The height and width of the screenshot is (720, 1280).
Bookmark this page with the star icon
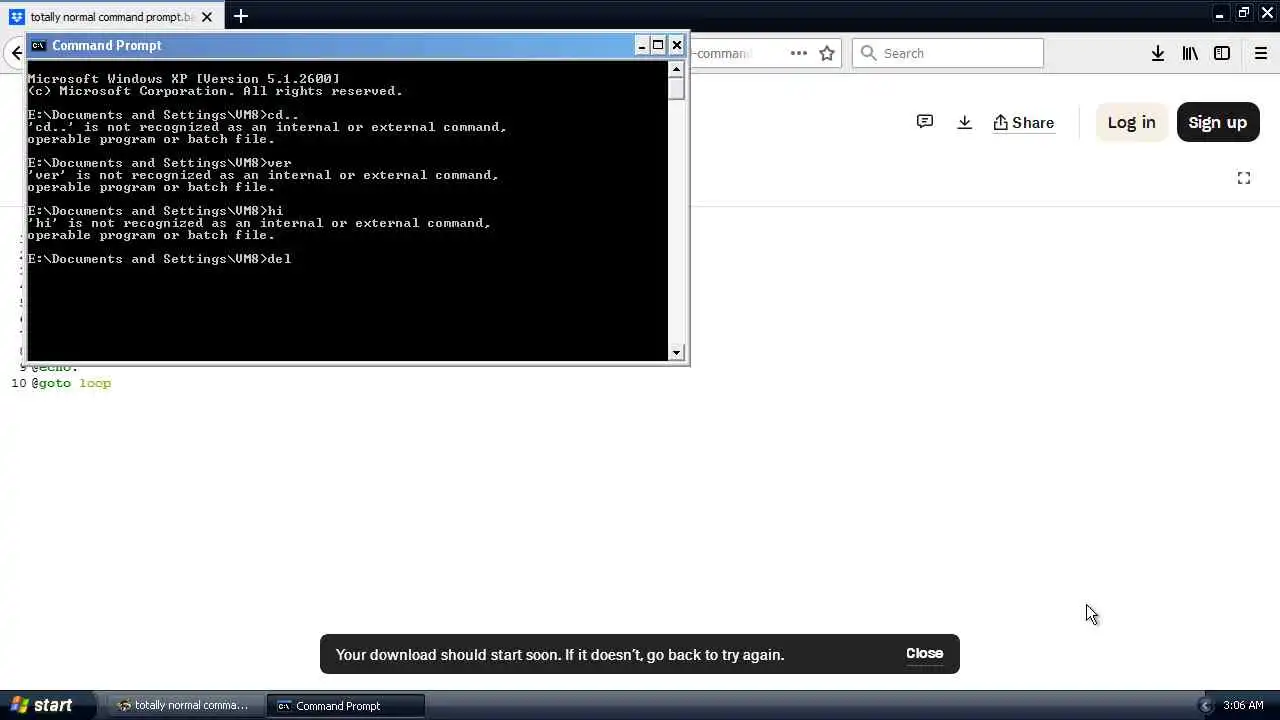(x=827, y=53)
